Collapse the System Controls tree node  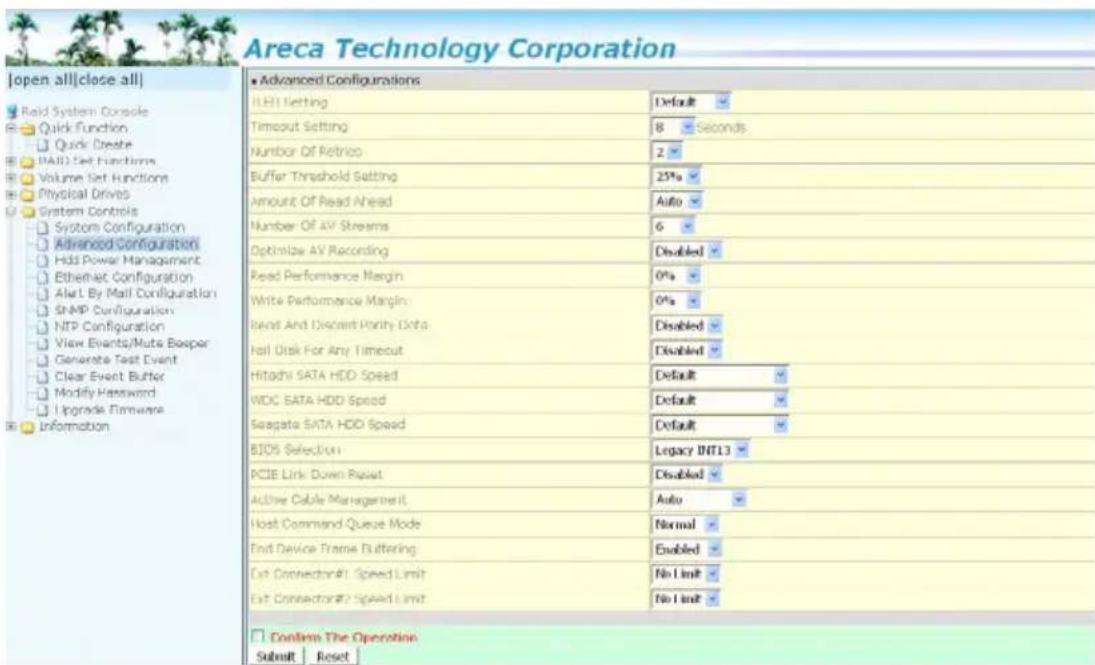point(11,211)
